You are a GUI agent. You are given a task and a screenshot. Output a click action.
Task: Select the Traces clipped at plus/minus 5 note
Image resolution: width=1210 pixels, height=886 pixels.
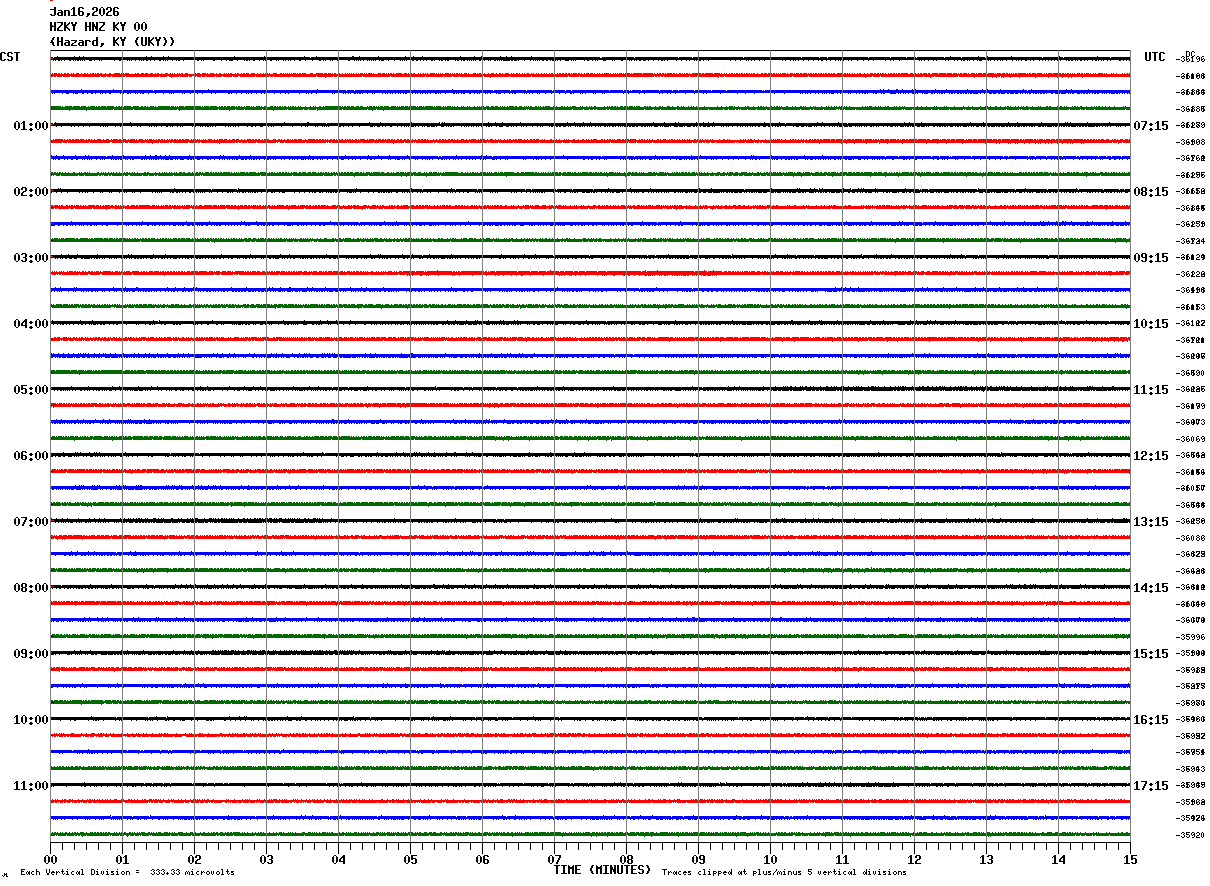point(784,873)
